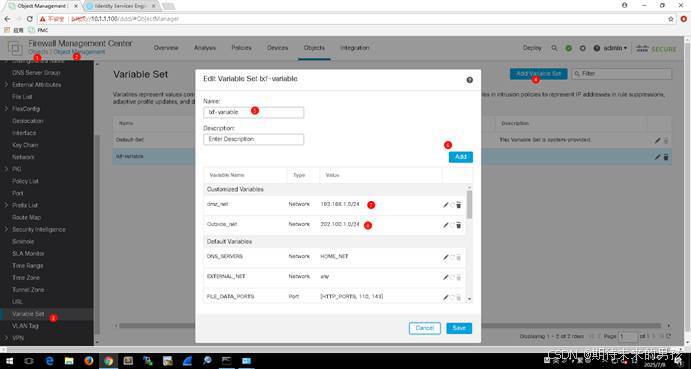Click Chrome icon in the taskbar
The image size is (691, 369).
[108, 361]
